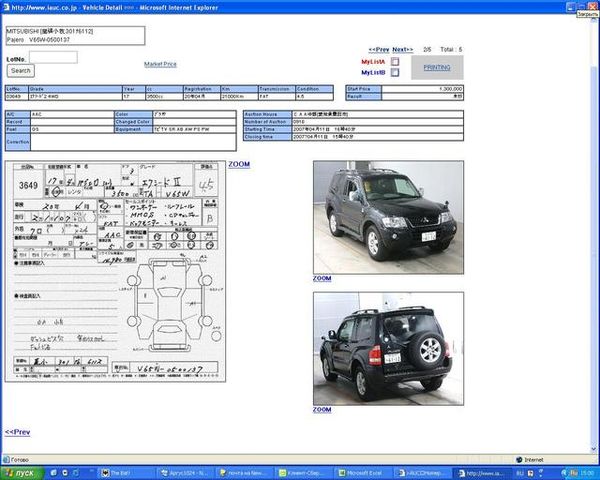This screenshot has width=600, height=480.
Task: Tick the MyListA checkbox
Action: tap(395, 62)
